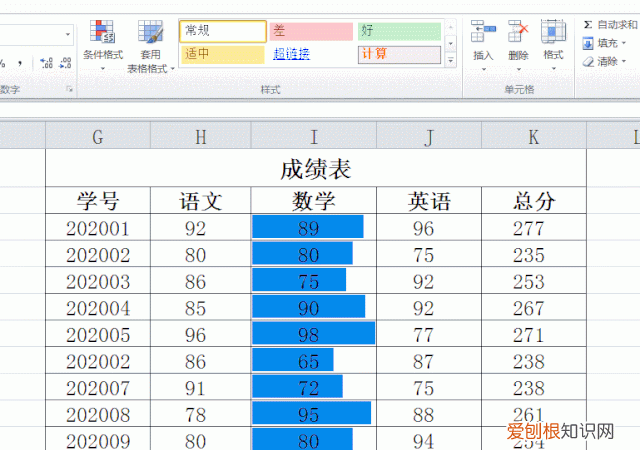
Task: Select the 总分 cell showing 271
Action: [x=534, y=334]
